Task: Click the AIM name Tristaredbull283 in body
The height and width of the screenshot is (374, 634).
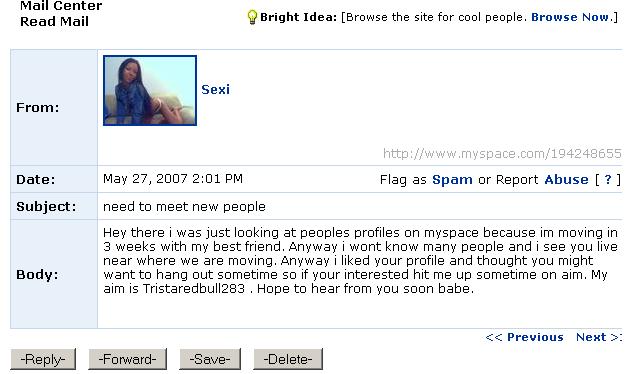Action: tap(194, 289)
